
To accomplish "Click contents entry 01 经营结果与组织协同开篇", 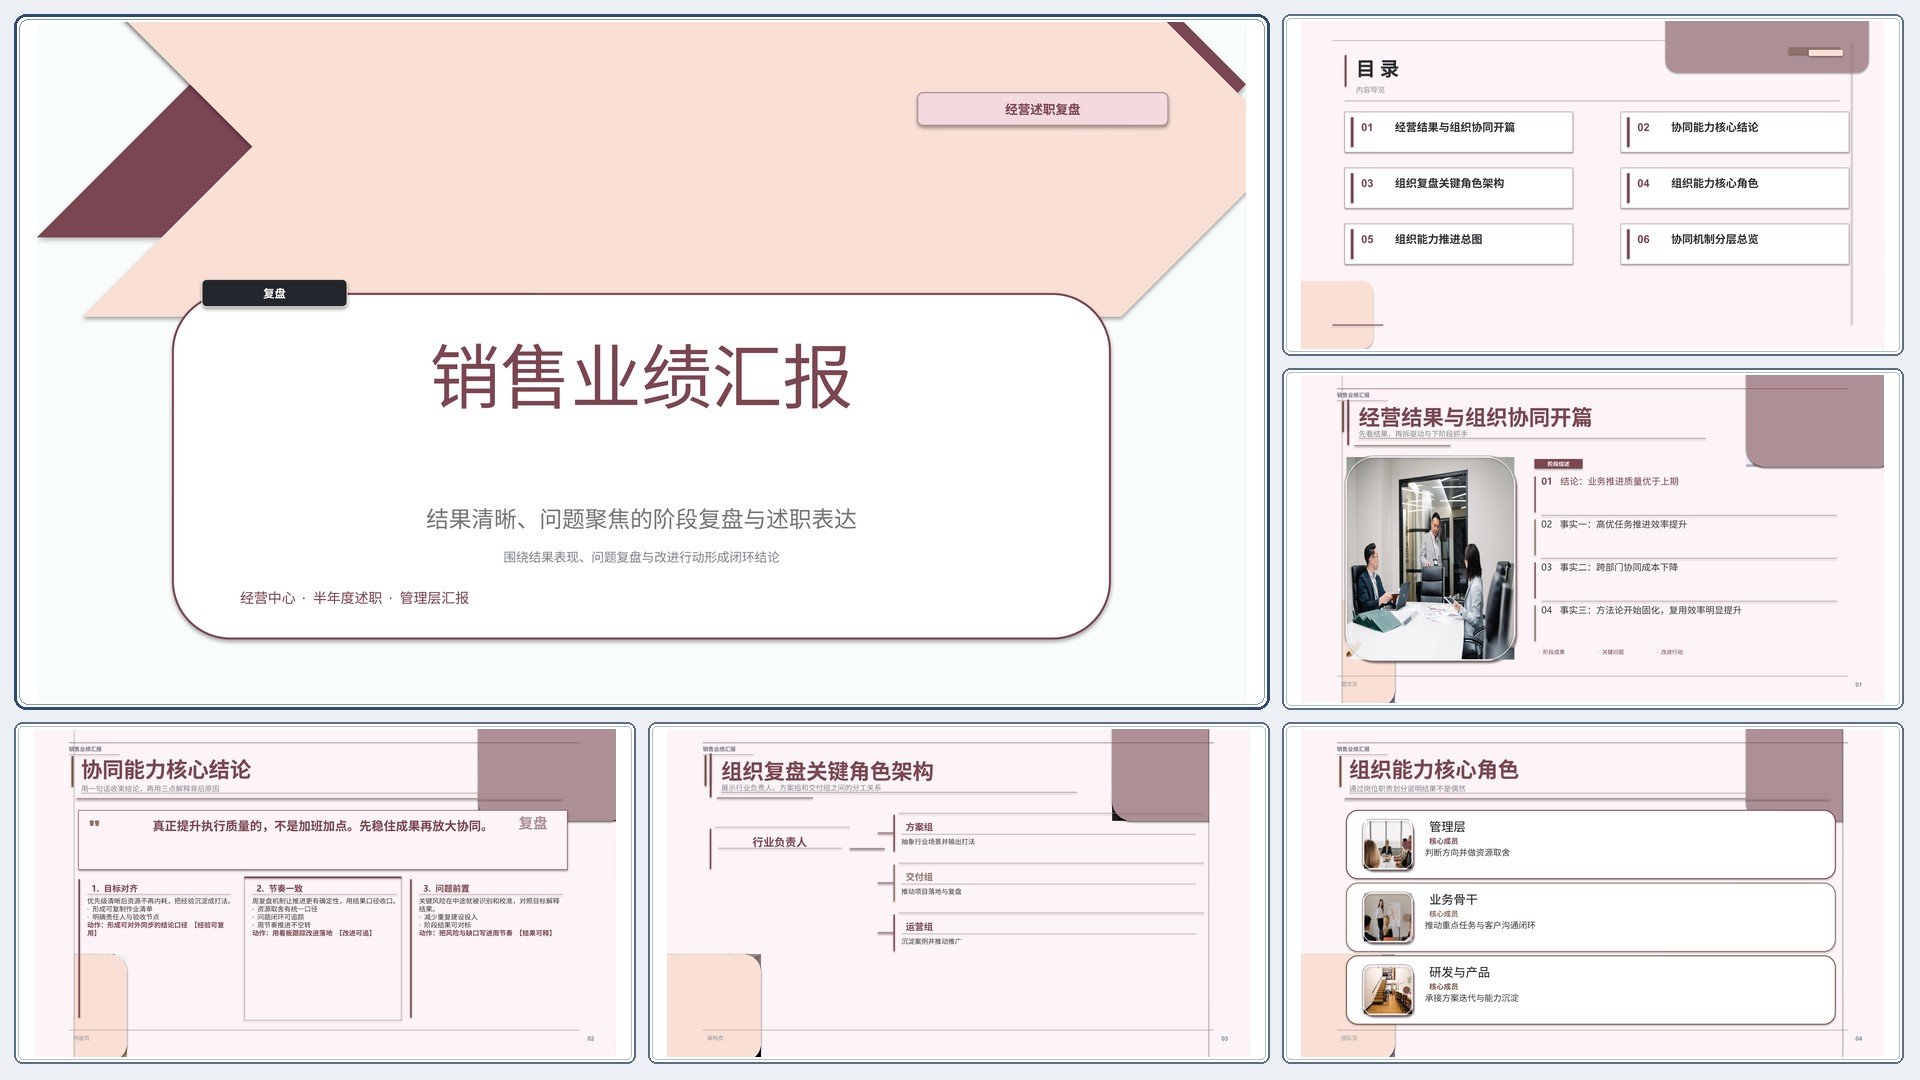I will (x=1459, y=132).
